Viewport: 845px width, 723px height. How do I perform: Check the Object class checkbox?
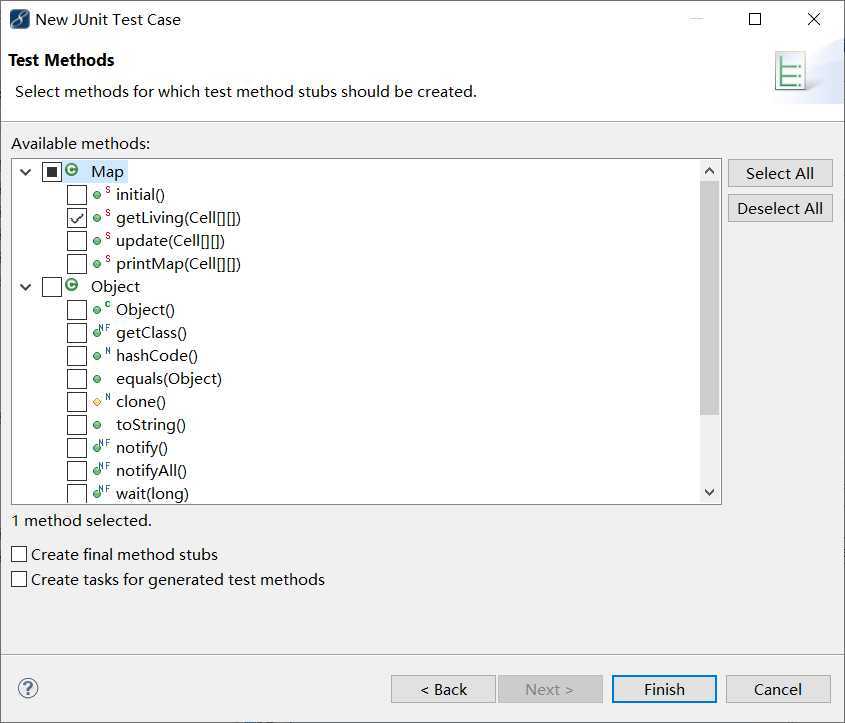pos(52,287)
